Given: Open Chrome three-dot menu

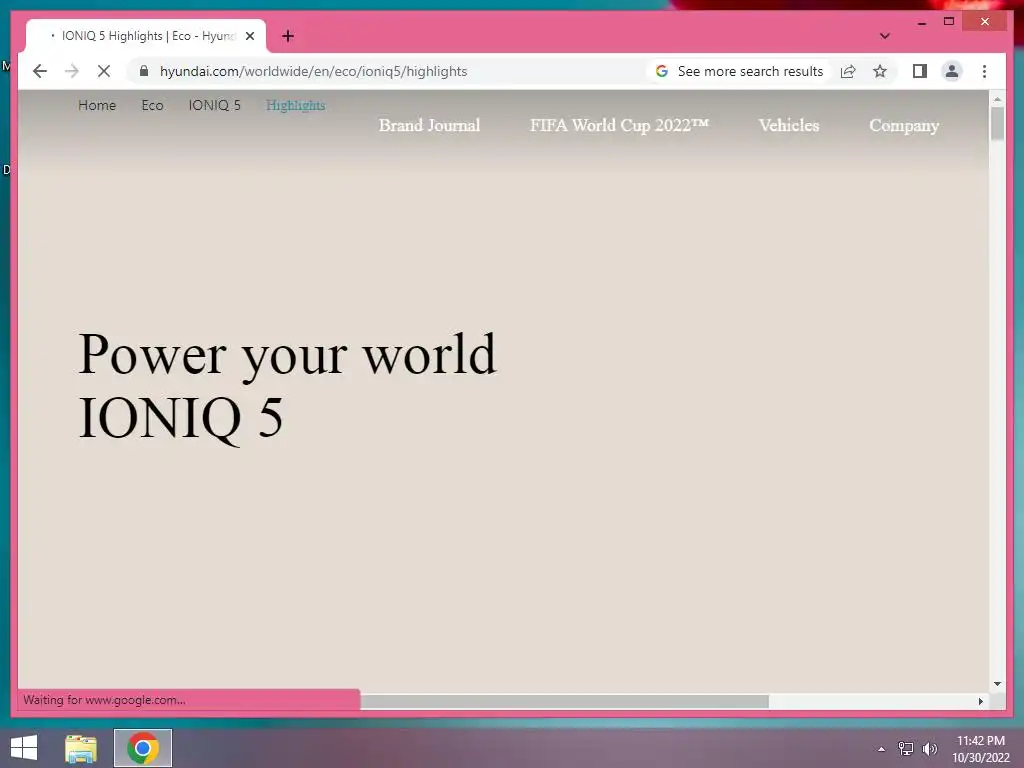Looking at the screenshot, I should point(984,71).
